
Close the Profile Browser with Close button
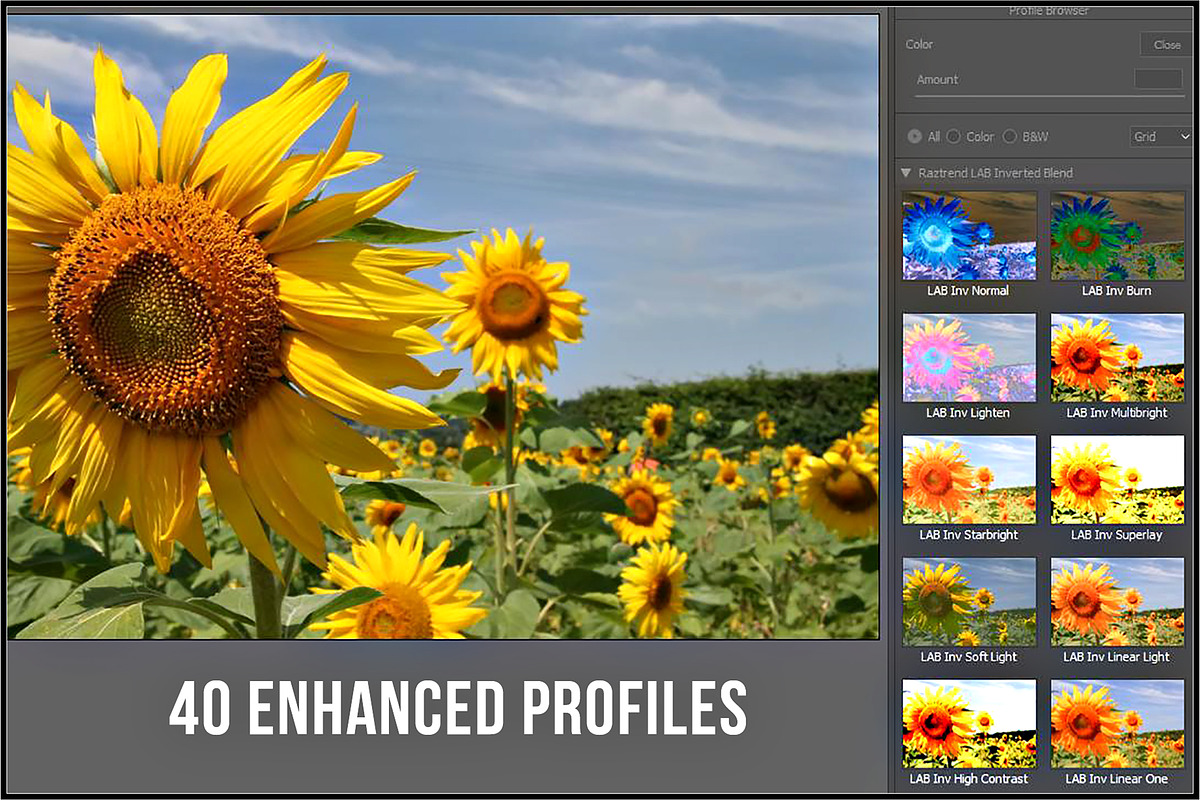pos(1166,44)
